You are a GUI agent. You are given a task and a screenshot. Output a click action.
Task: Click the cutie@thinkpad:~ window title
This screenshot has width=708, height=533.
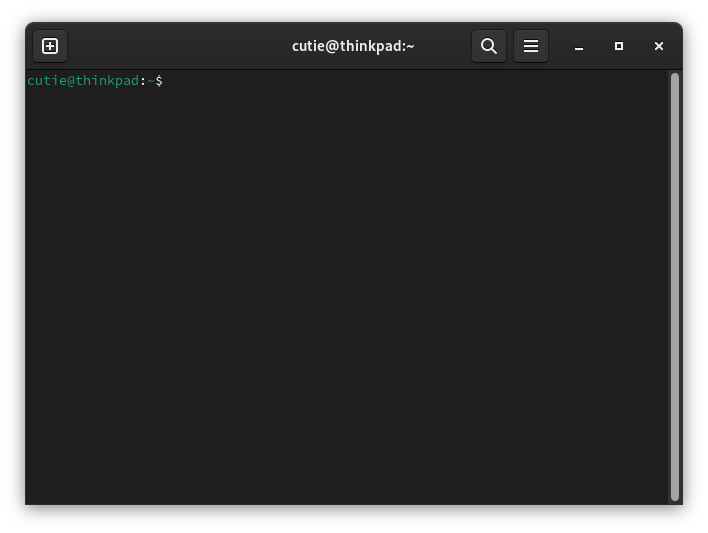click(353, 46)
